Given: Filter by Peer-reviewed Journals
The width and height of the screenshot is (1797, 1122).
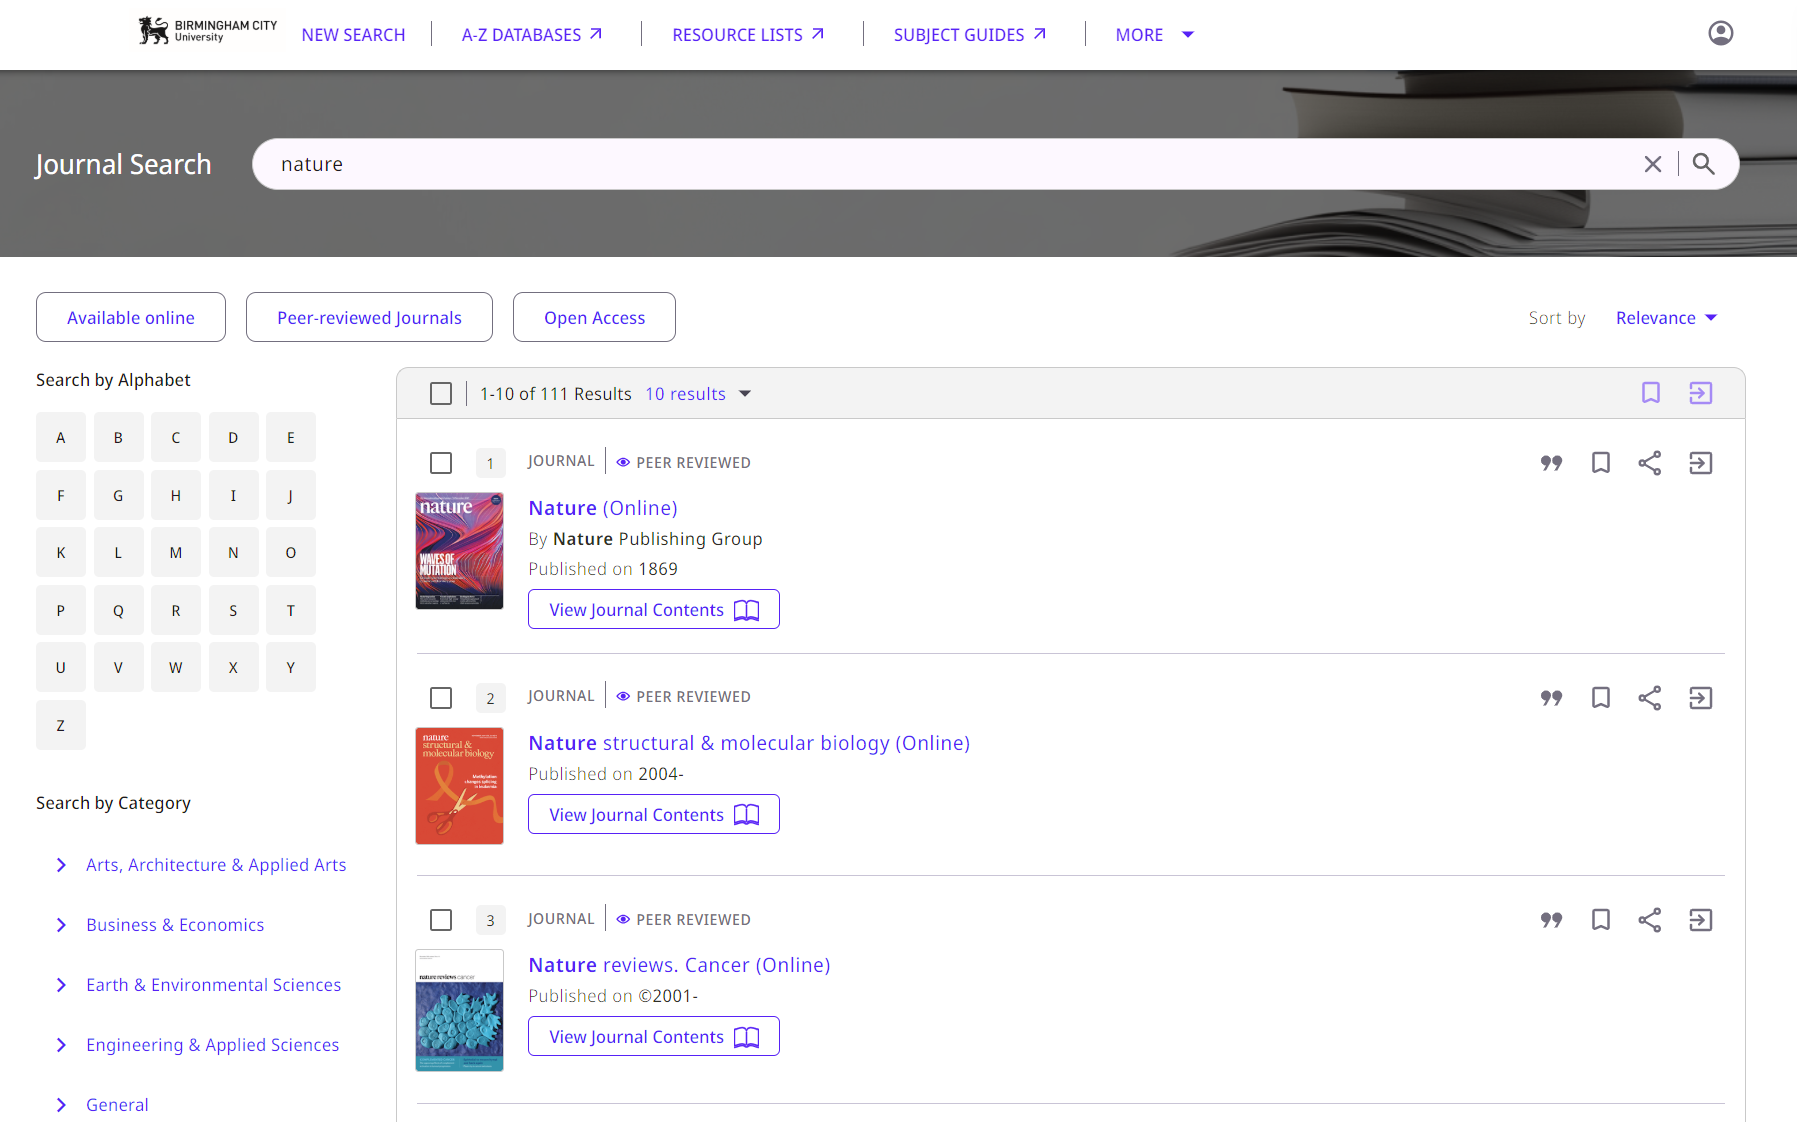Looking at the screenshot, I should click(369, 318).
